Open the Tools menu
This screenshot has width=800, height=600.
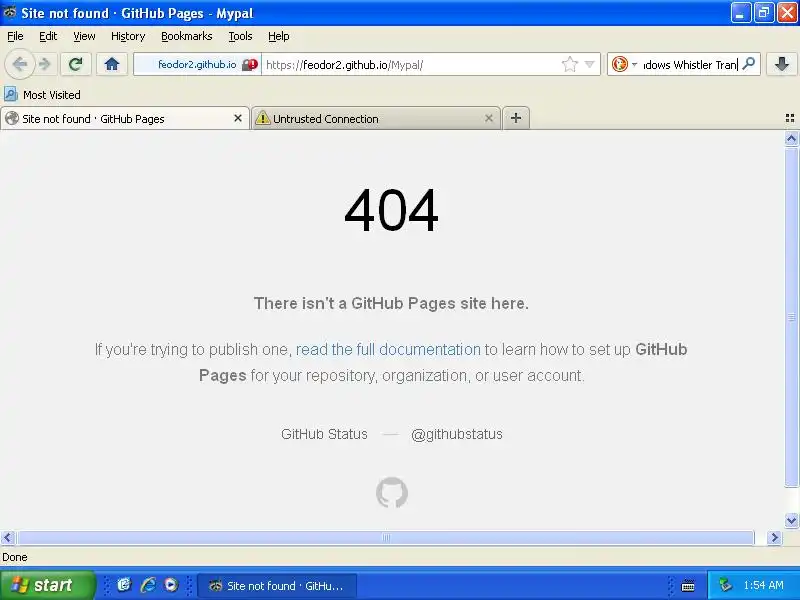240,36
